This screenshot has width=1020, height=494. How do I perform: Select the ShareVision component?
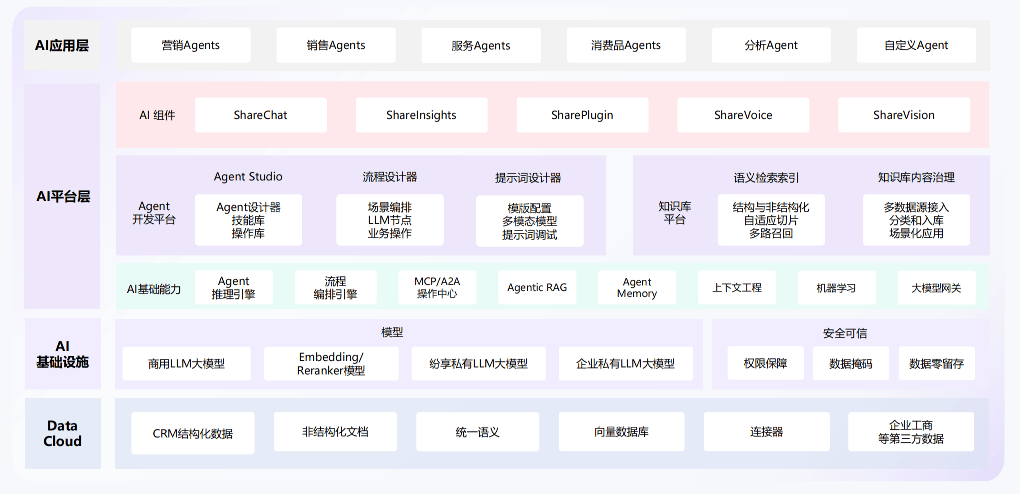(x=904, y=115)
